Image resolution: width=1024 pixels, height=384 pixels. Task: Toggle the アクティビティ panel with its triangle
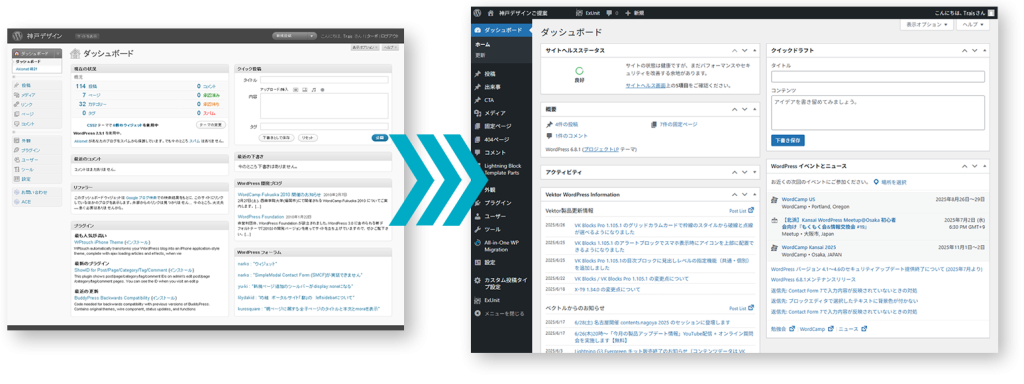(x=755, y=172)
